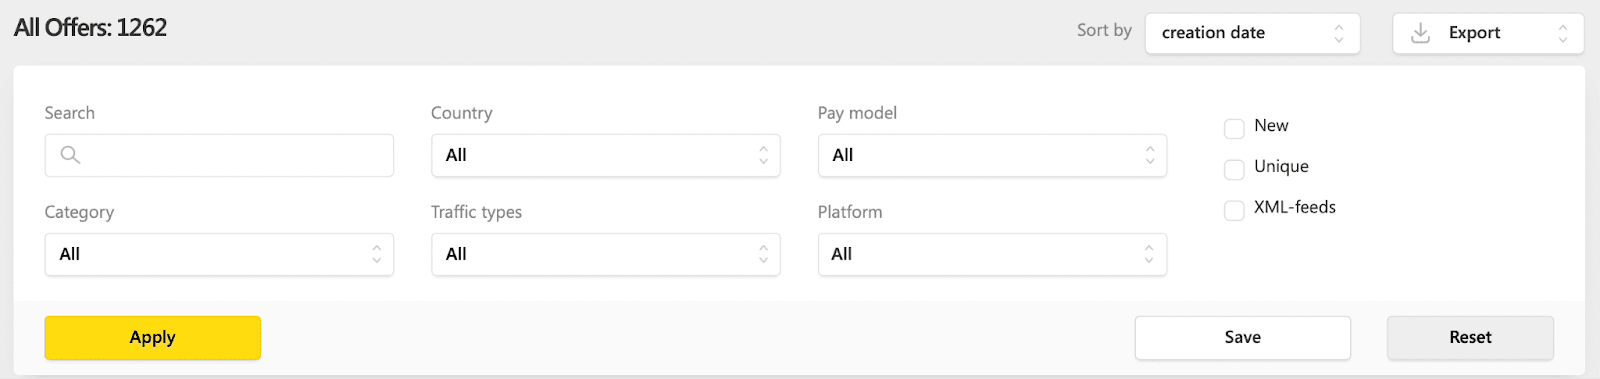1600x379 pixels.
Task: Focus the Search input field
Action: click(x=219, y=155)
